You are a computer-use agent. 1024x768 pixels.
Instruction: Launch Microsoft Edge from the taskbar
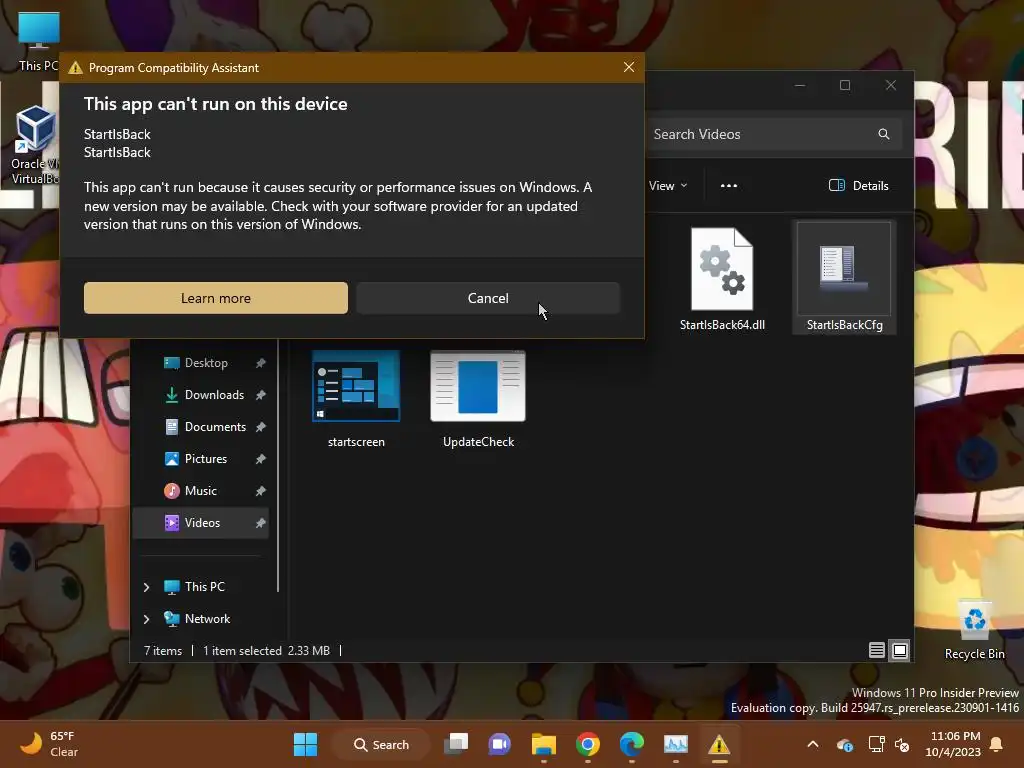632,744
